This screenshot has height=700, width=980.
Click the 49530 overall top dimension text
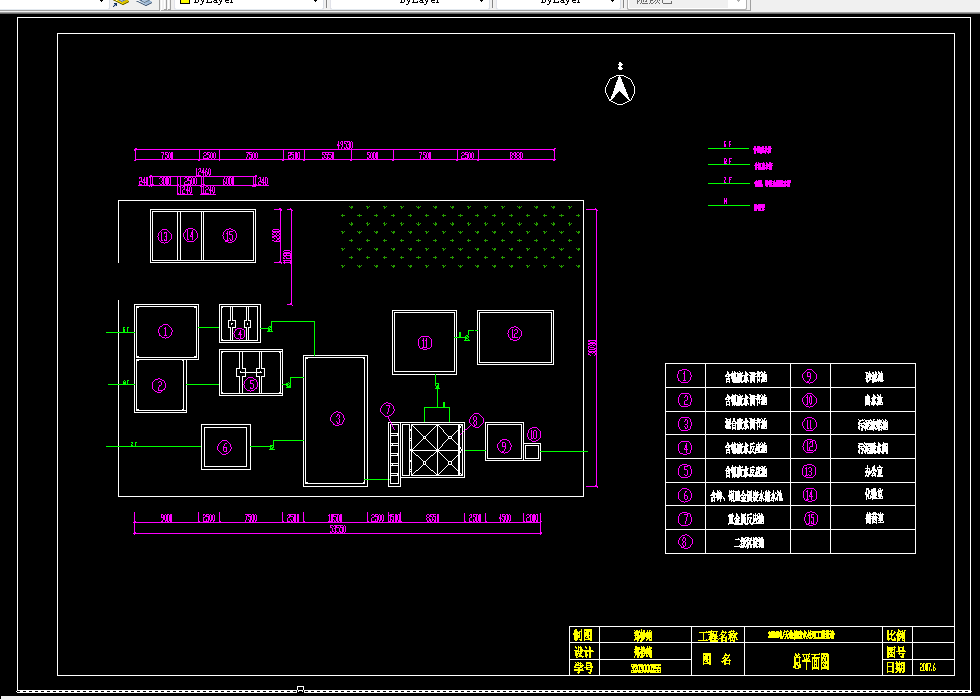tap(344, 145)
